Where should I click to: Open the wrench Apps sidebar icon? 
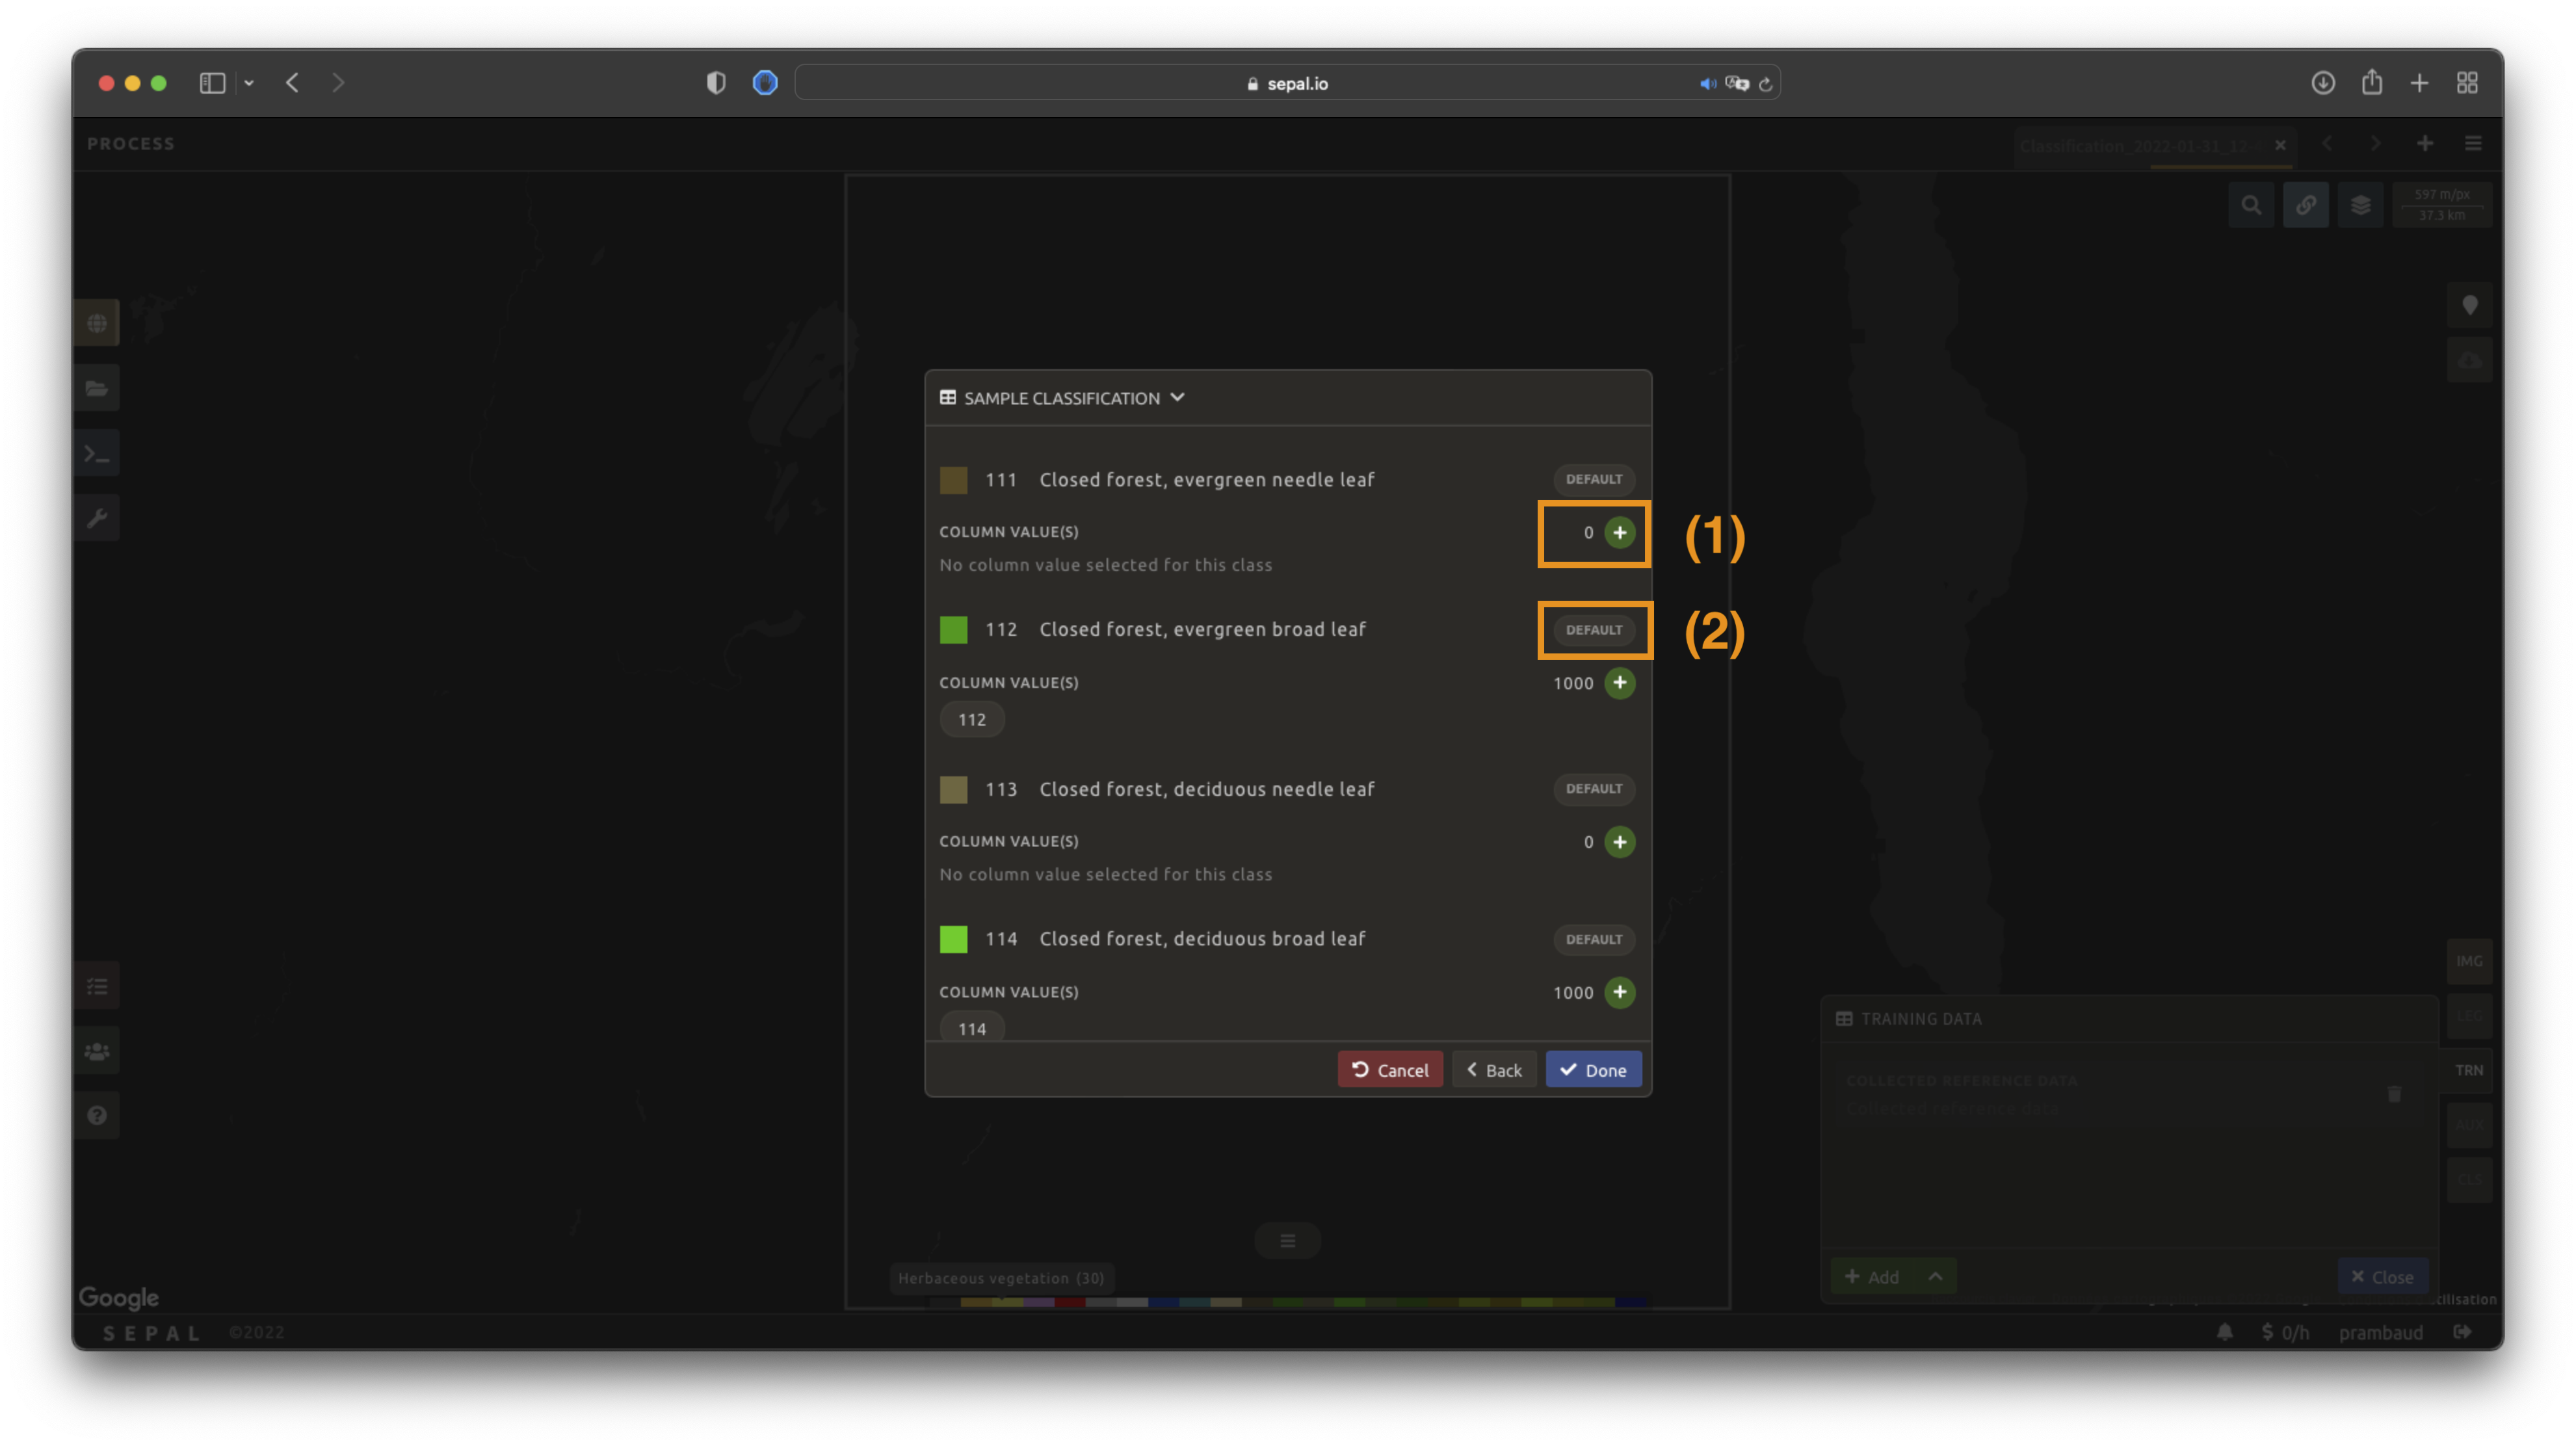coord(97,518)
